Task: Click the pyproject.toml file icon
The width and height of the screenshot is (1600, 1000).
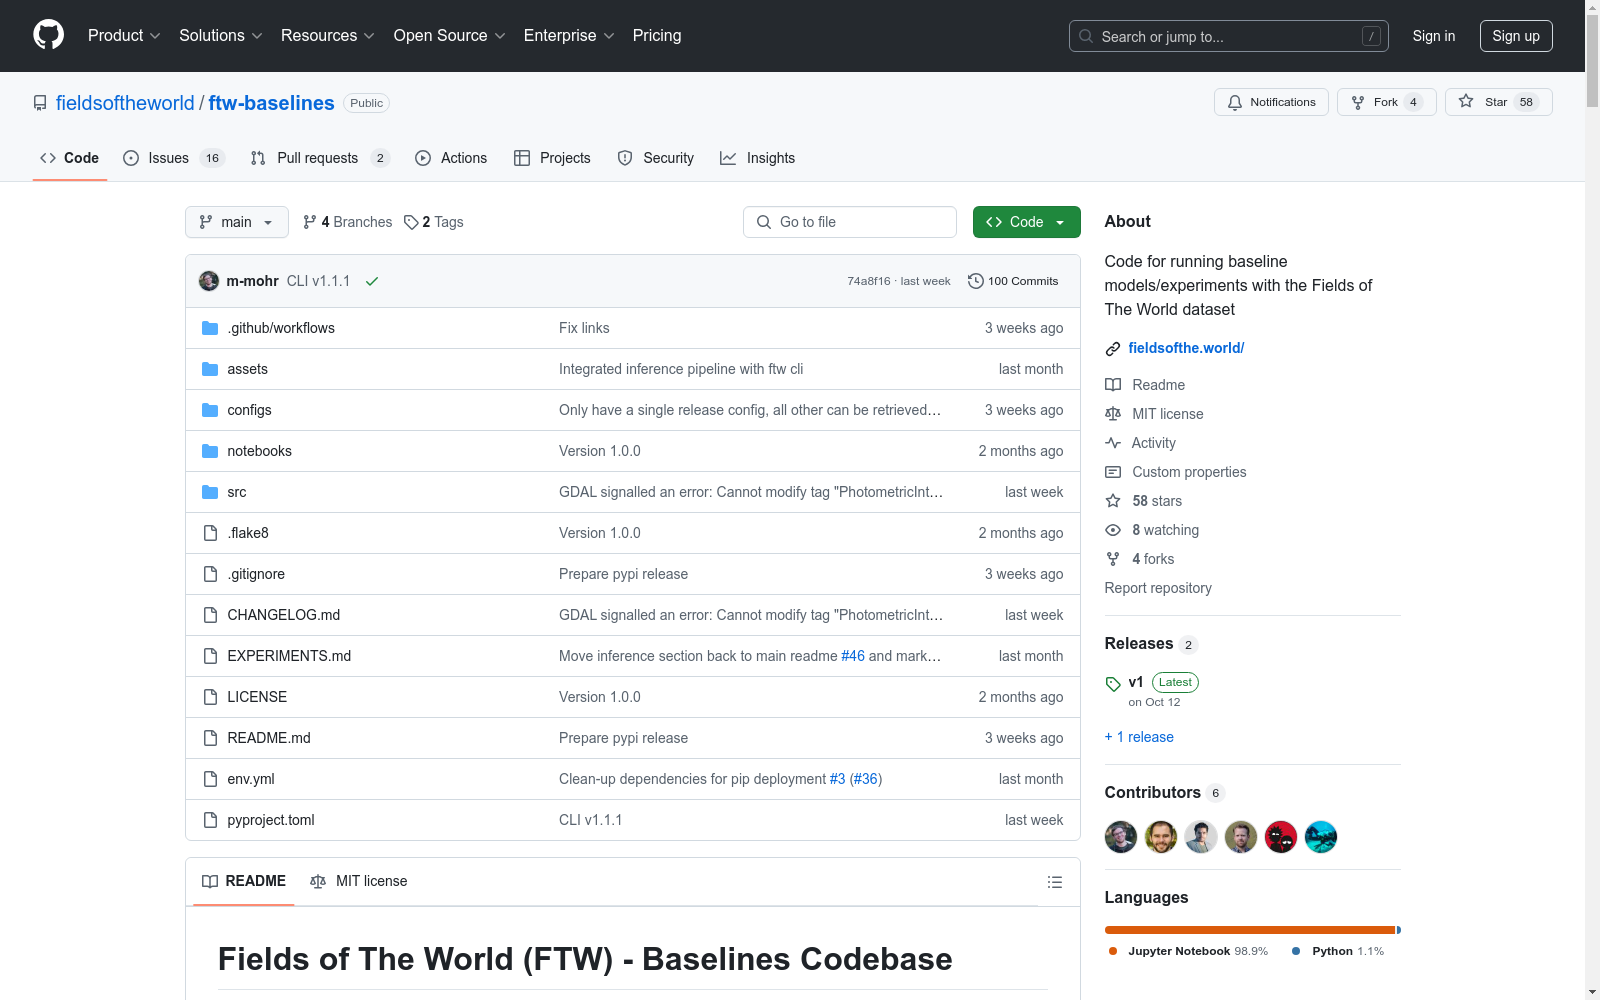Action: (x=210, y=820)
